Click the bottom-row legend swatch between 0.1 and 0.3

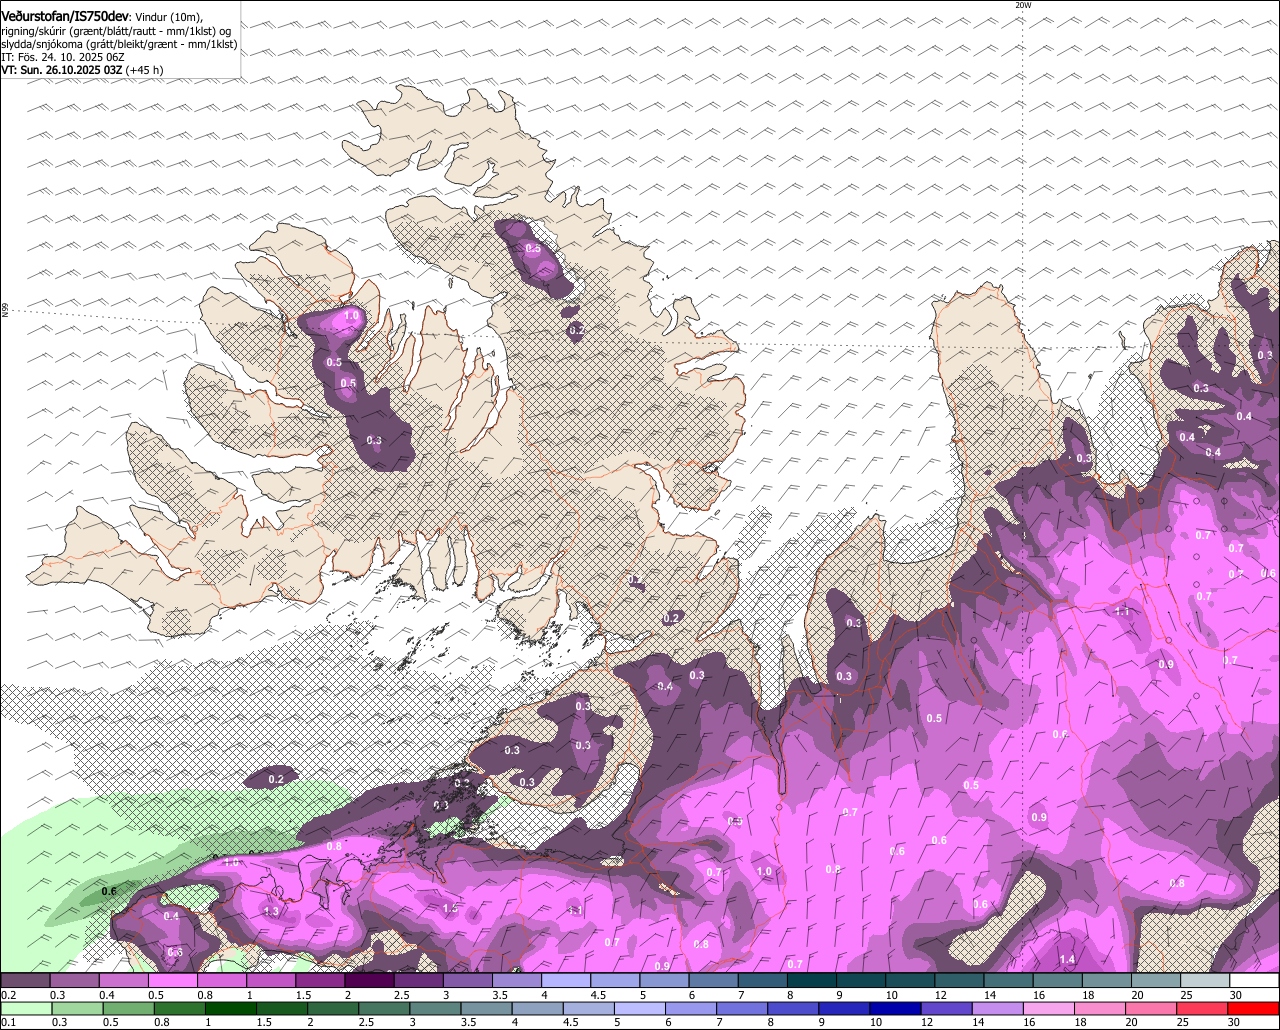click(25, 1009)
